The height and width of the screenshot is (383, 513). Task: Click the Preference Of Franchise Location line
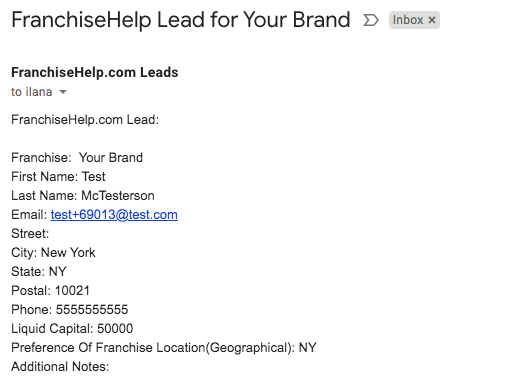164,348
